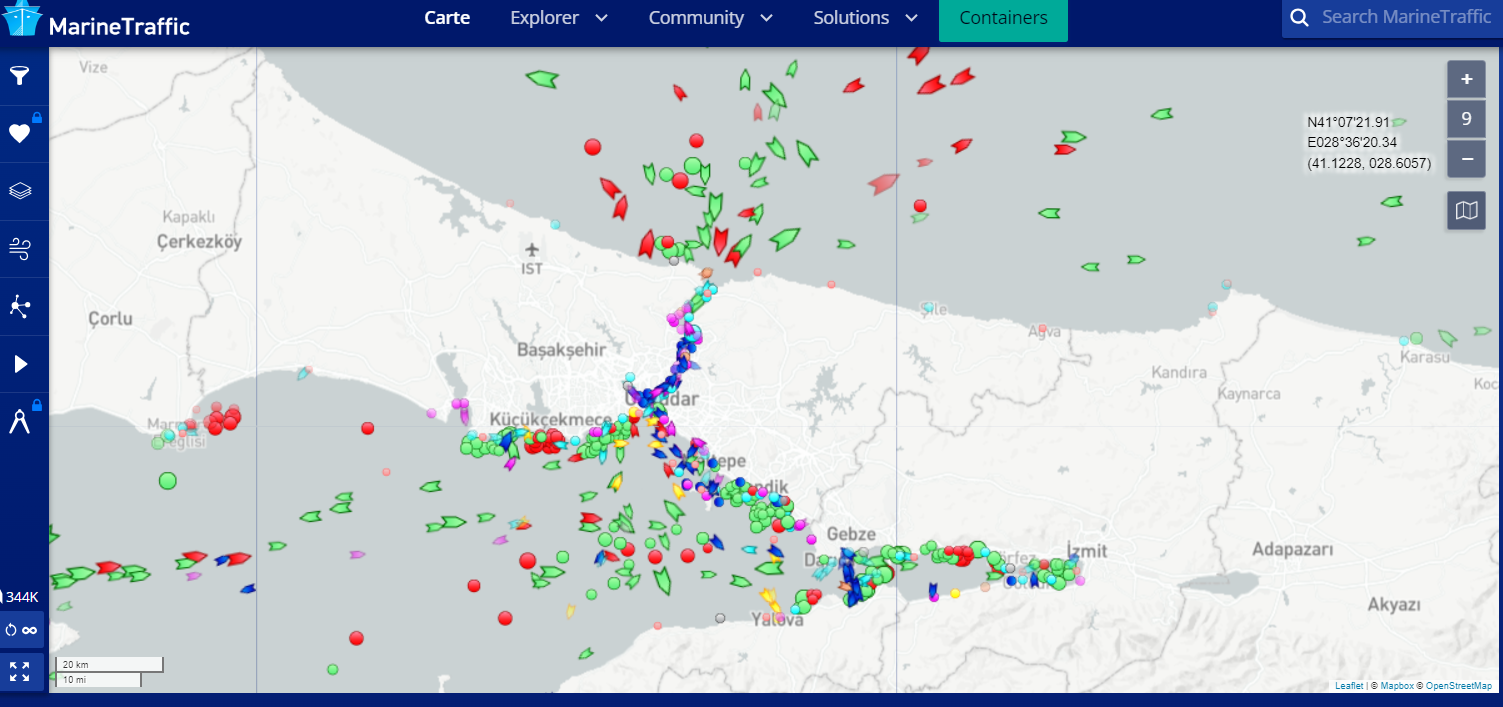This screenshot has width=1503, height=707.
Task: Select the green circle at Karasu
Action: point(1415,339)
